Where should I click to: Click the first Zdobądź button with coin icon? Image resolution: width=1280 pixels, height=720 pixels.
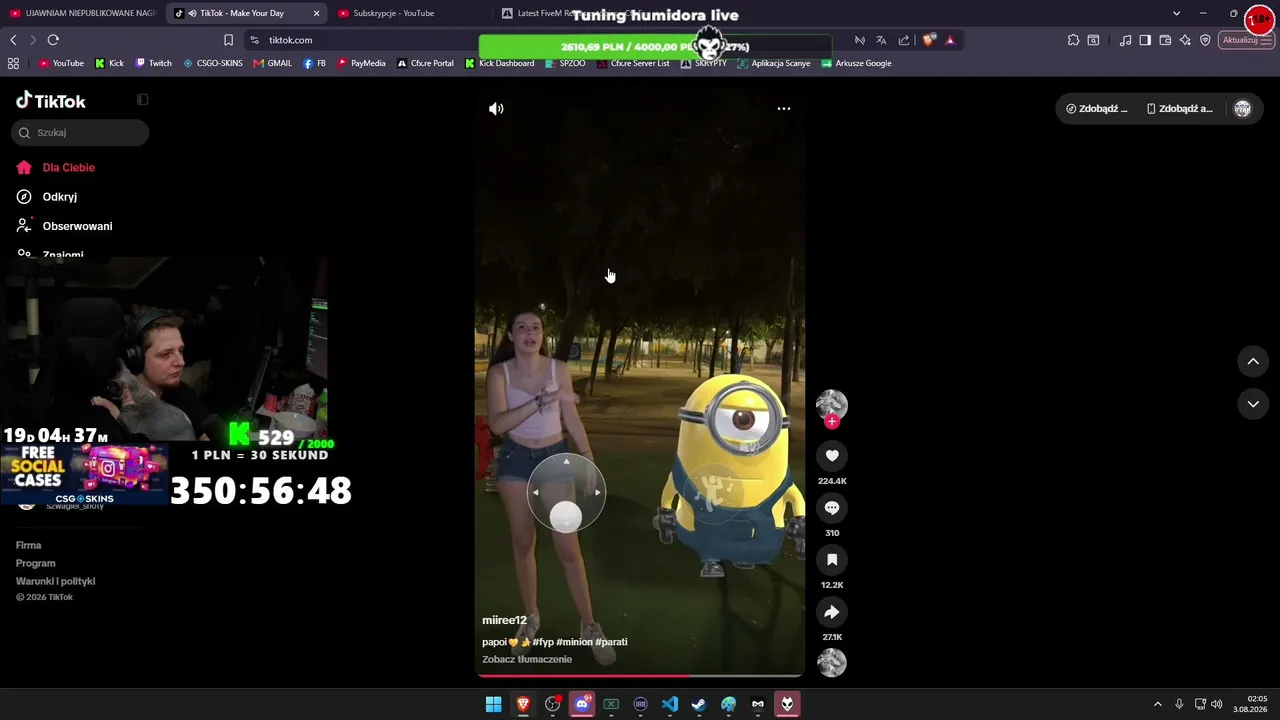[x=1097, y=109]
